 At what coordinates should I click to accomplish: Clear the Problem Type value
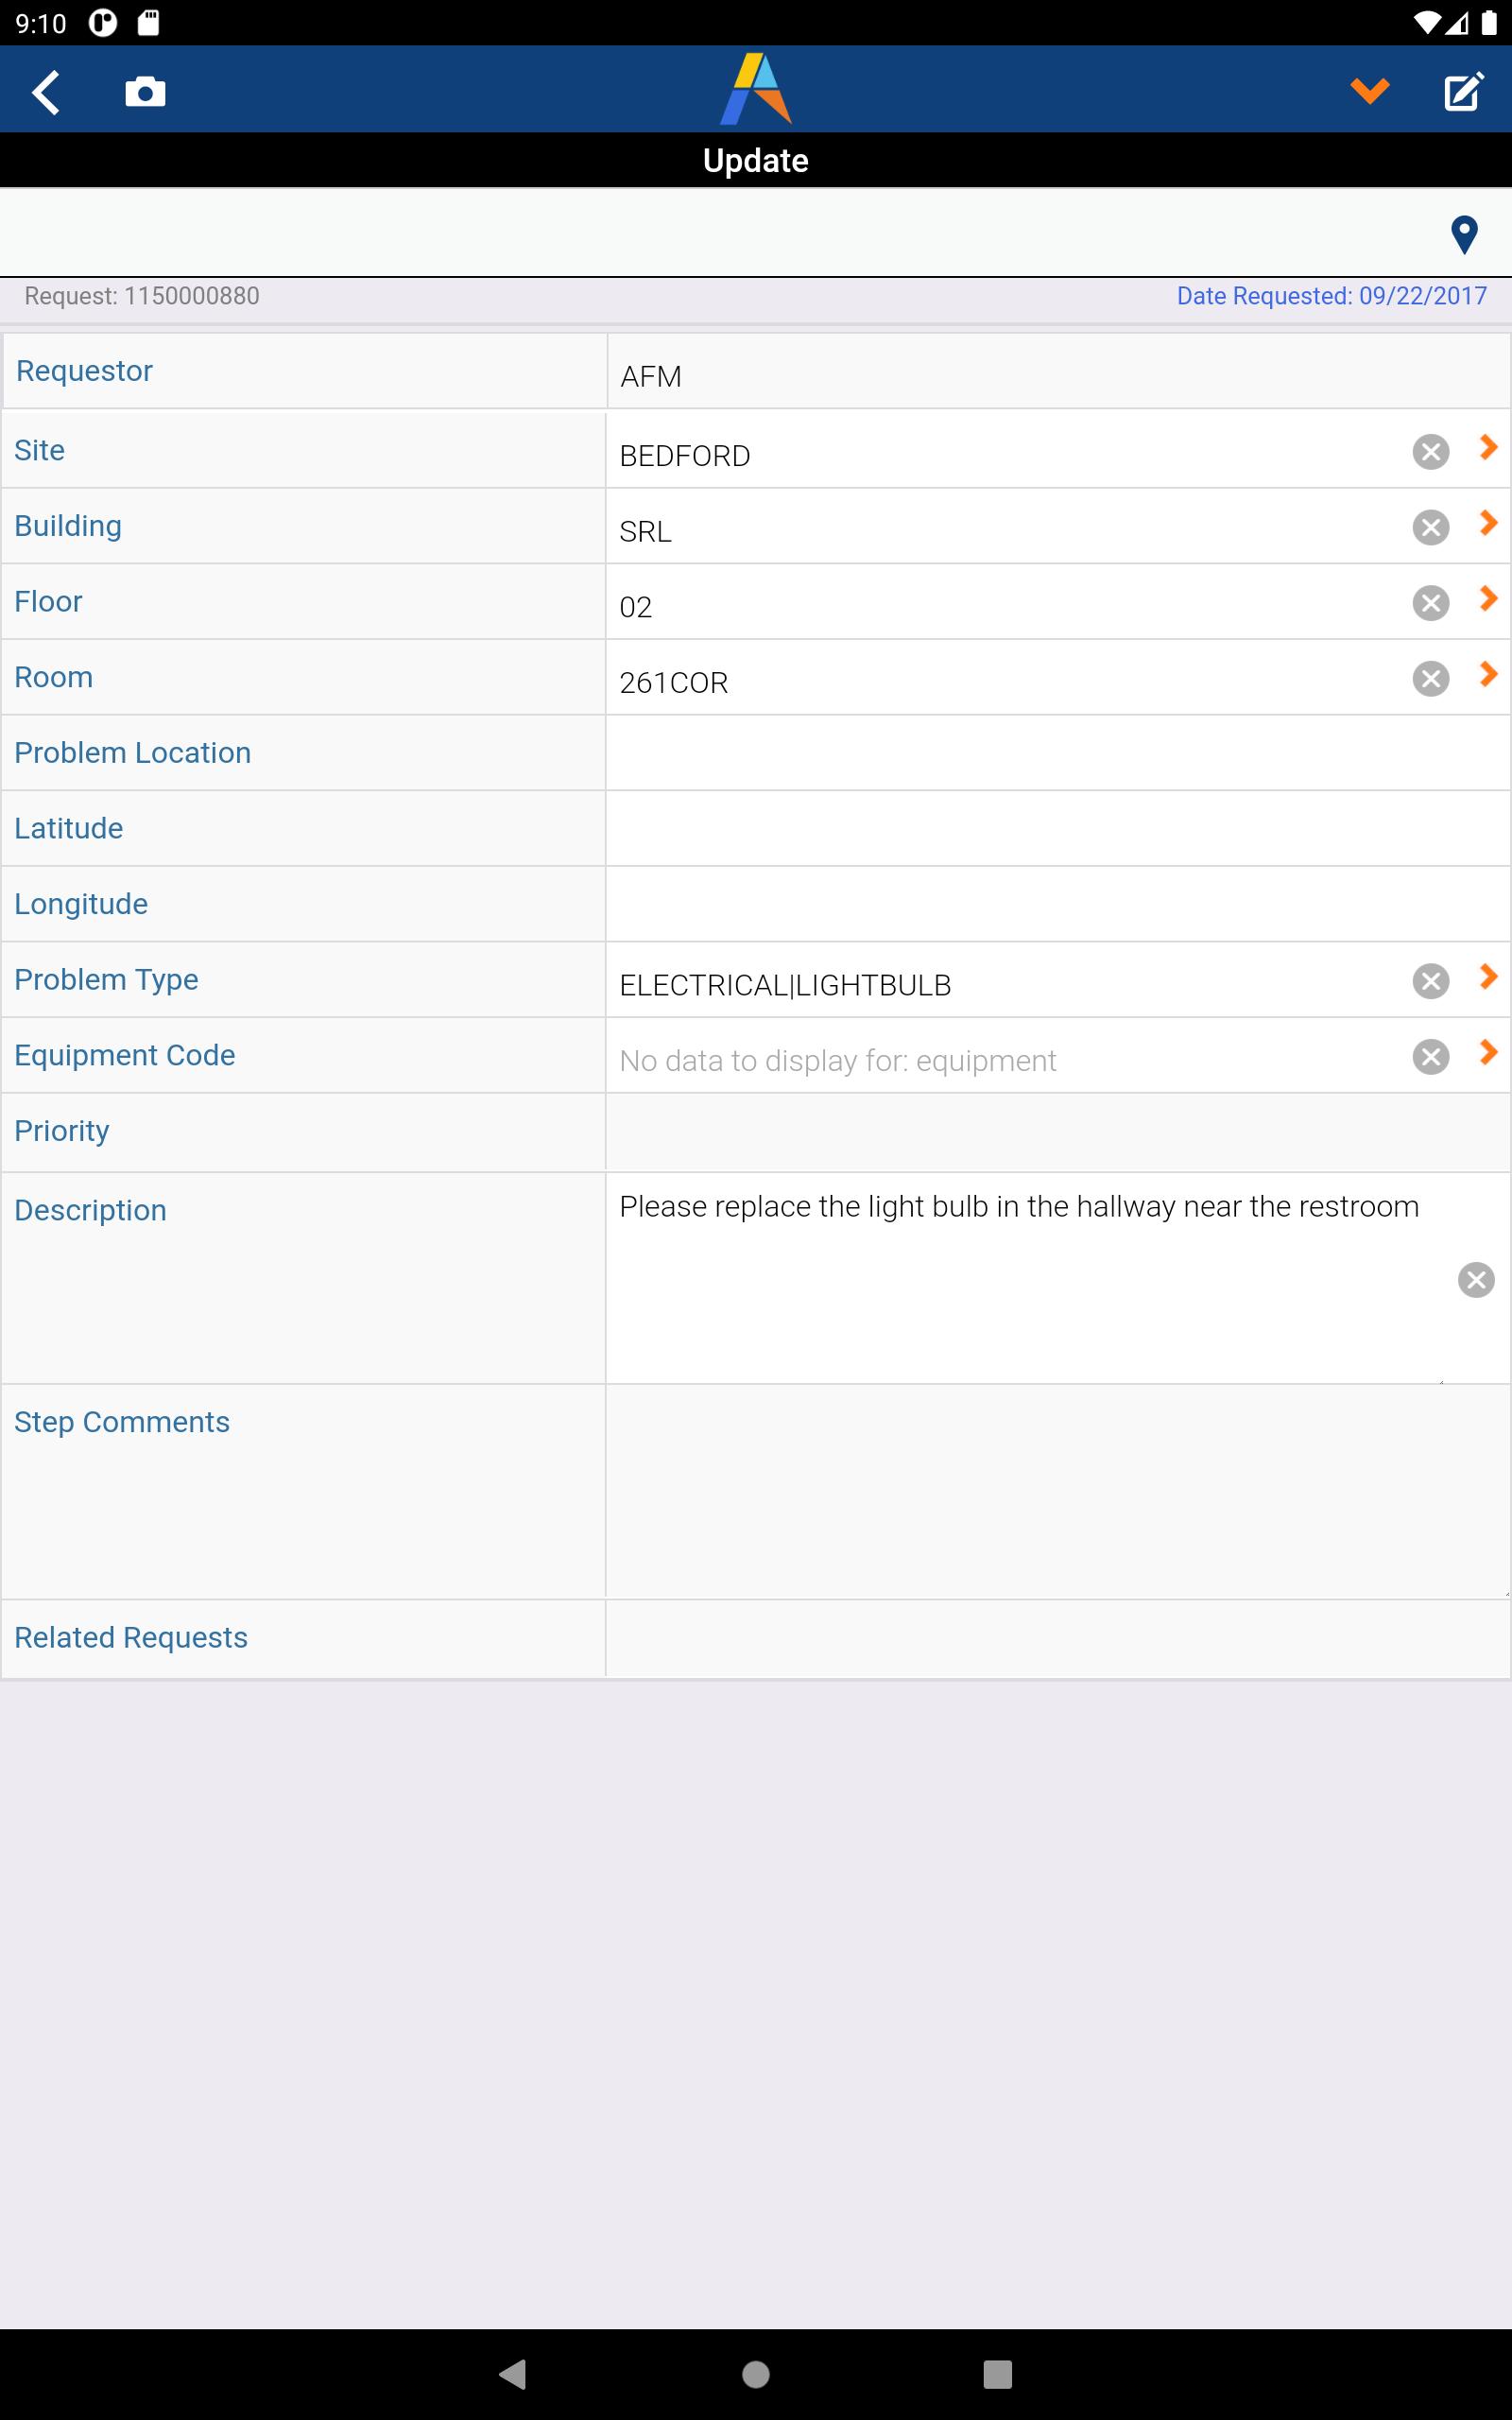1430,981
